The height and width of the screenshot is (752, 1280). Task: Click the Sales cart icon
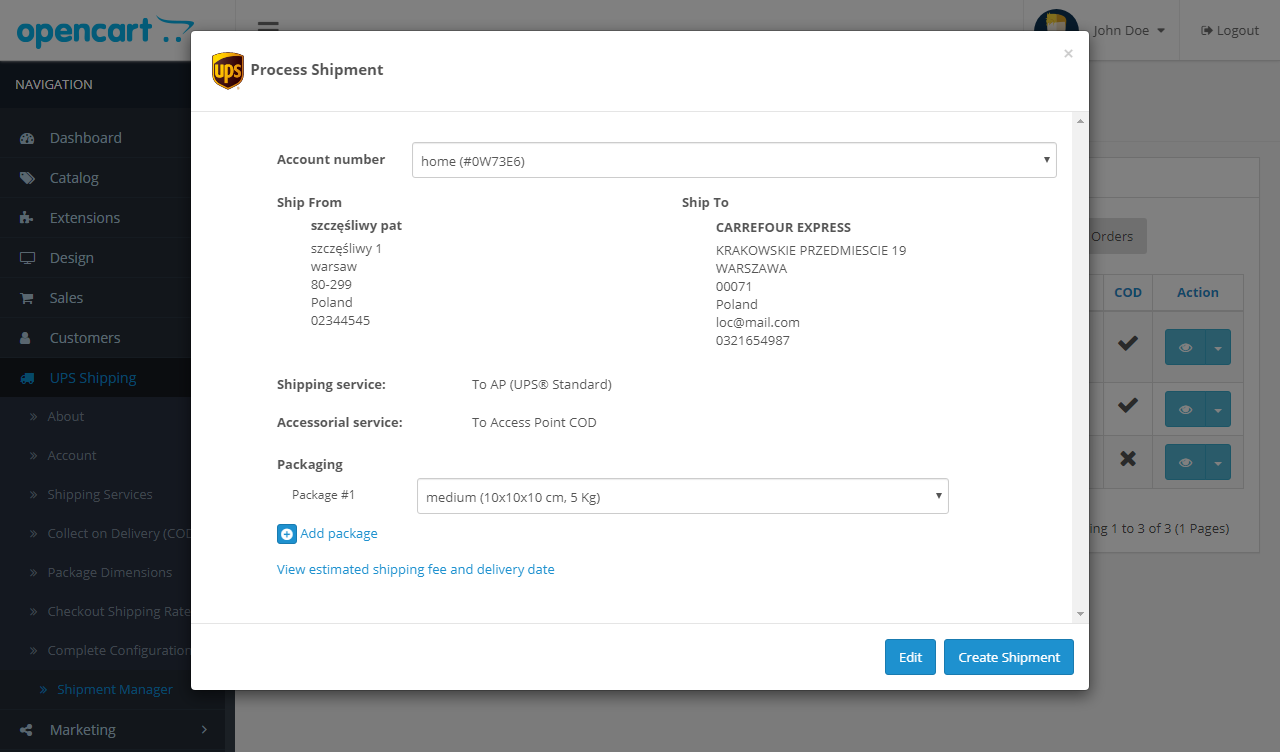pos(27,298)
